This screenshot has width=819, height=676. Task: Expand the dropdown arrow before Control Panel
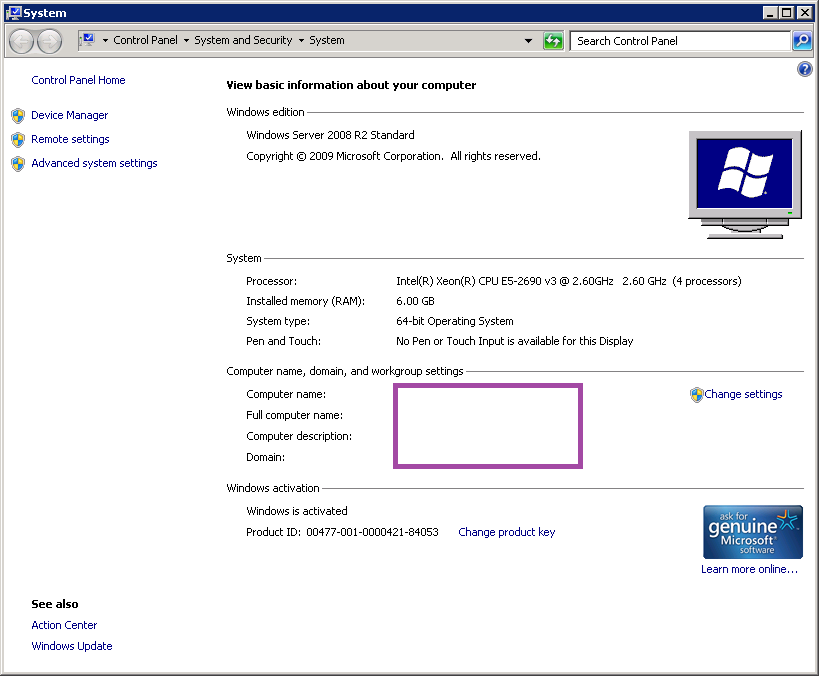coord(105,40)
